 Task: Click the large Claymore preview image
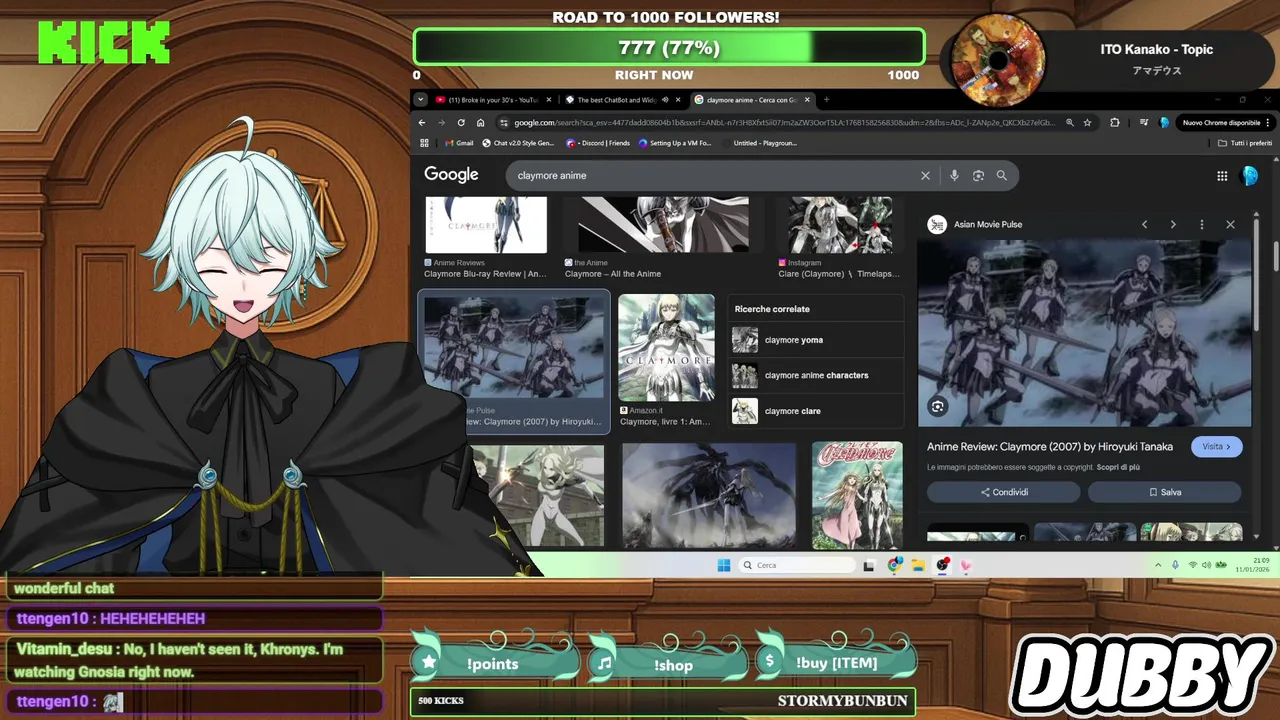(1084, 333)
